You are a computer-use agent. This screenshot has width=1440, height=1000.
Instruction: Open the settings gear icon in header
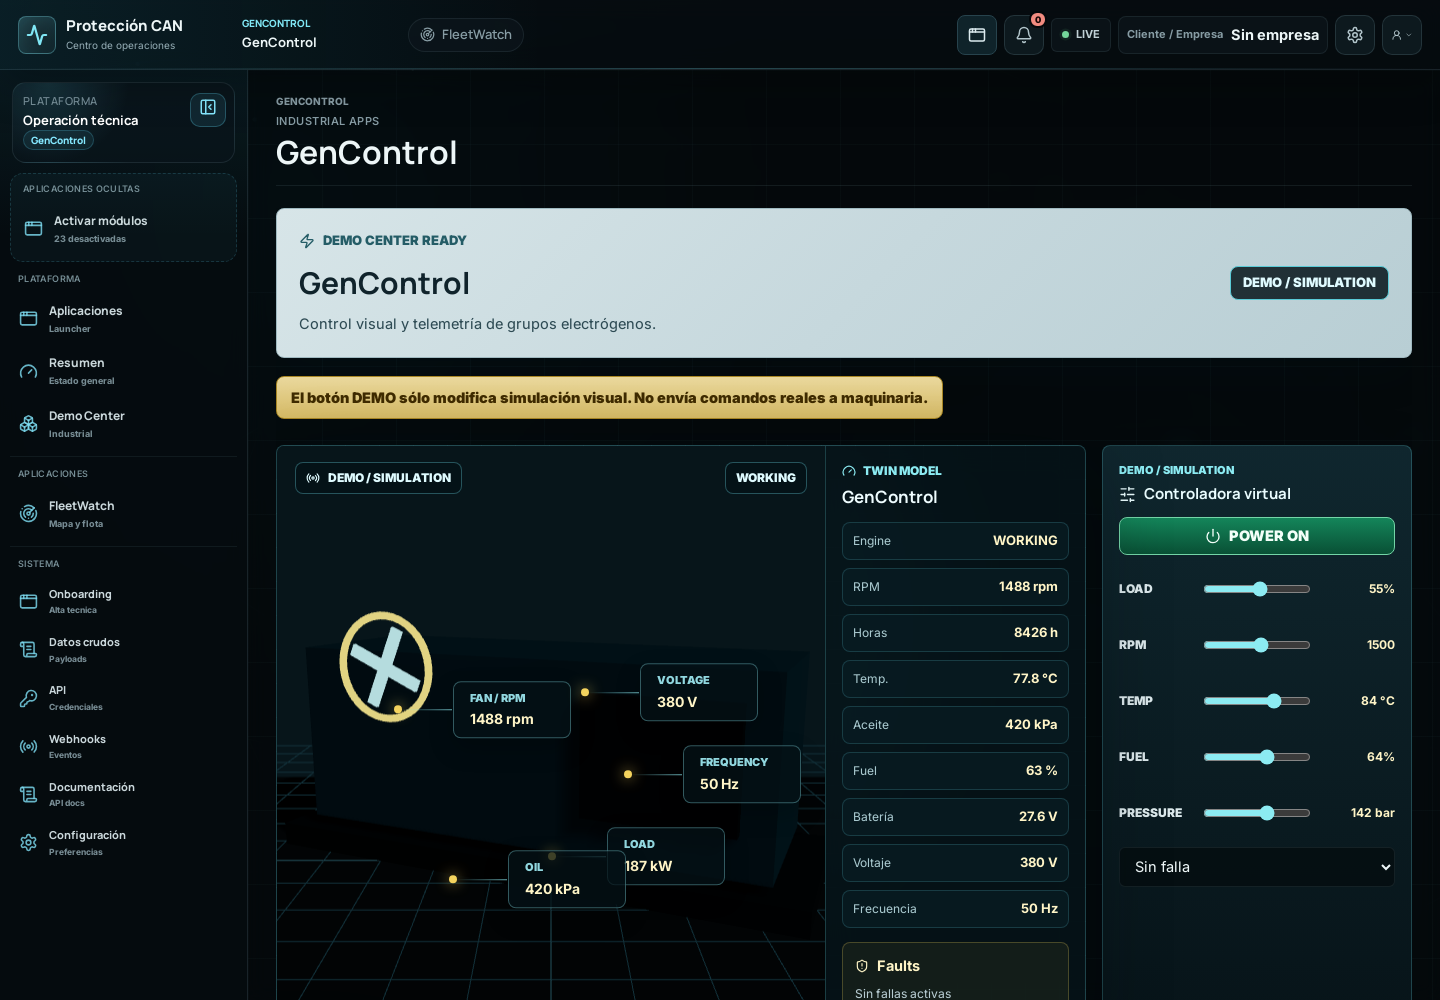point(1355,35)
